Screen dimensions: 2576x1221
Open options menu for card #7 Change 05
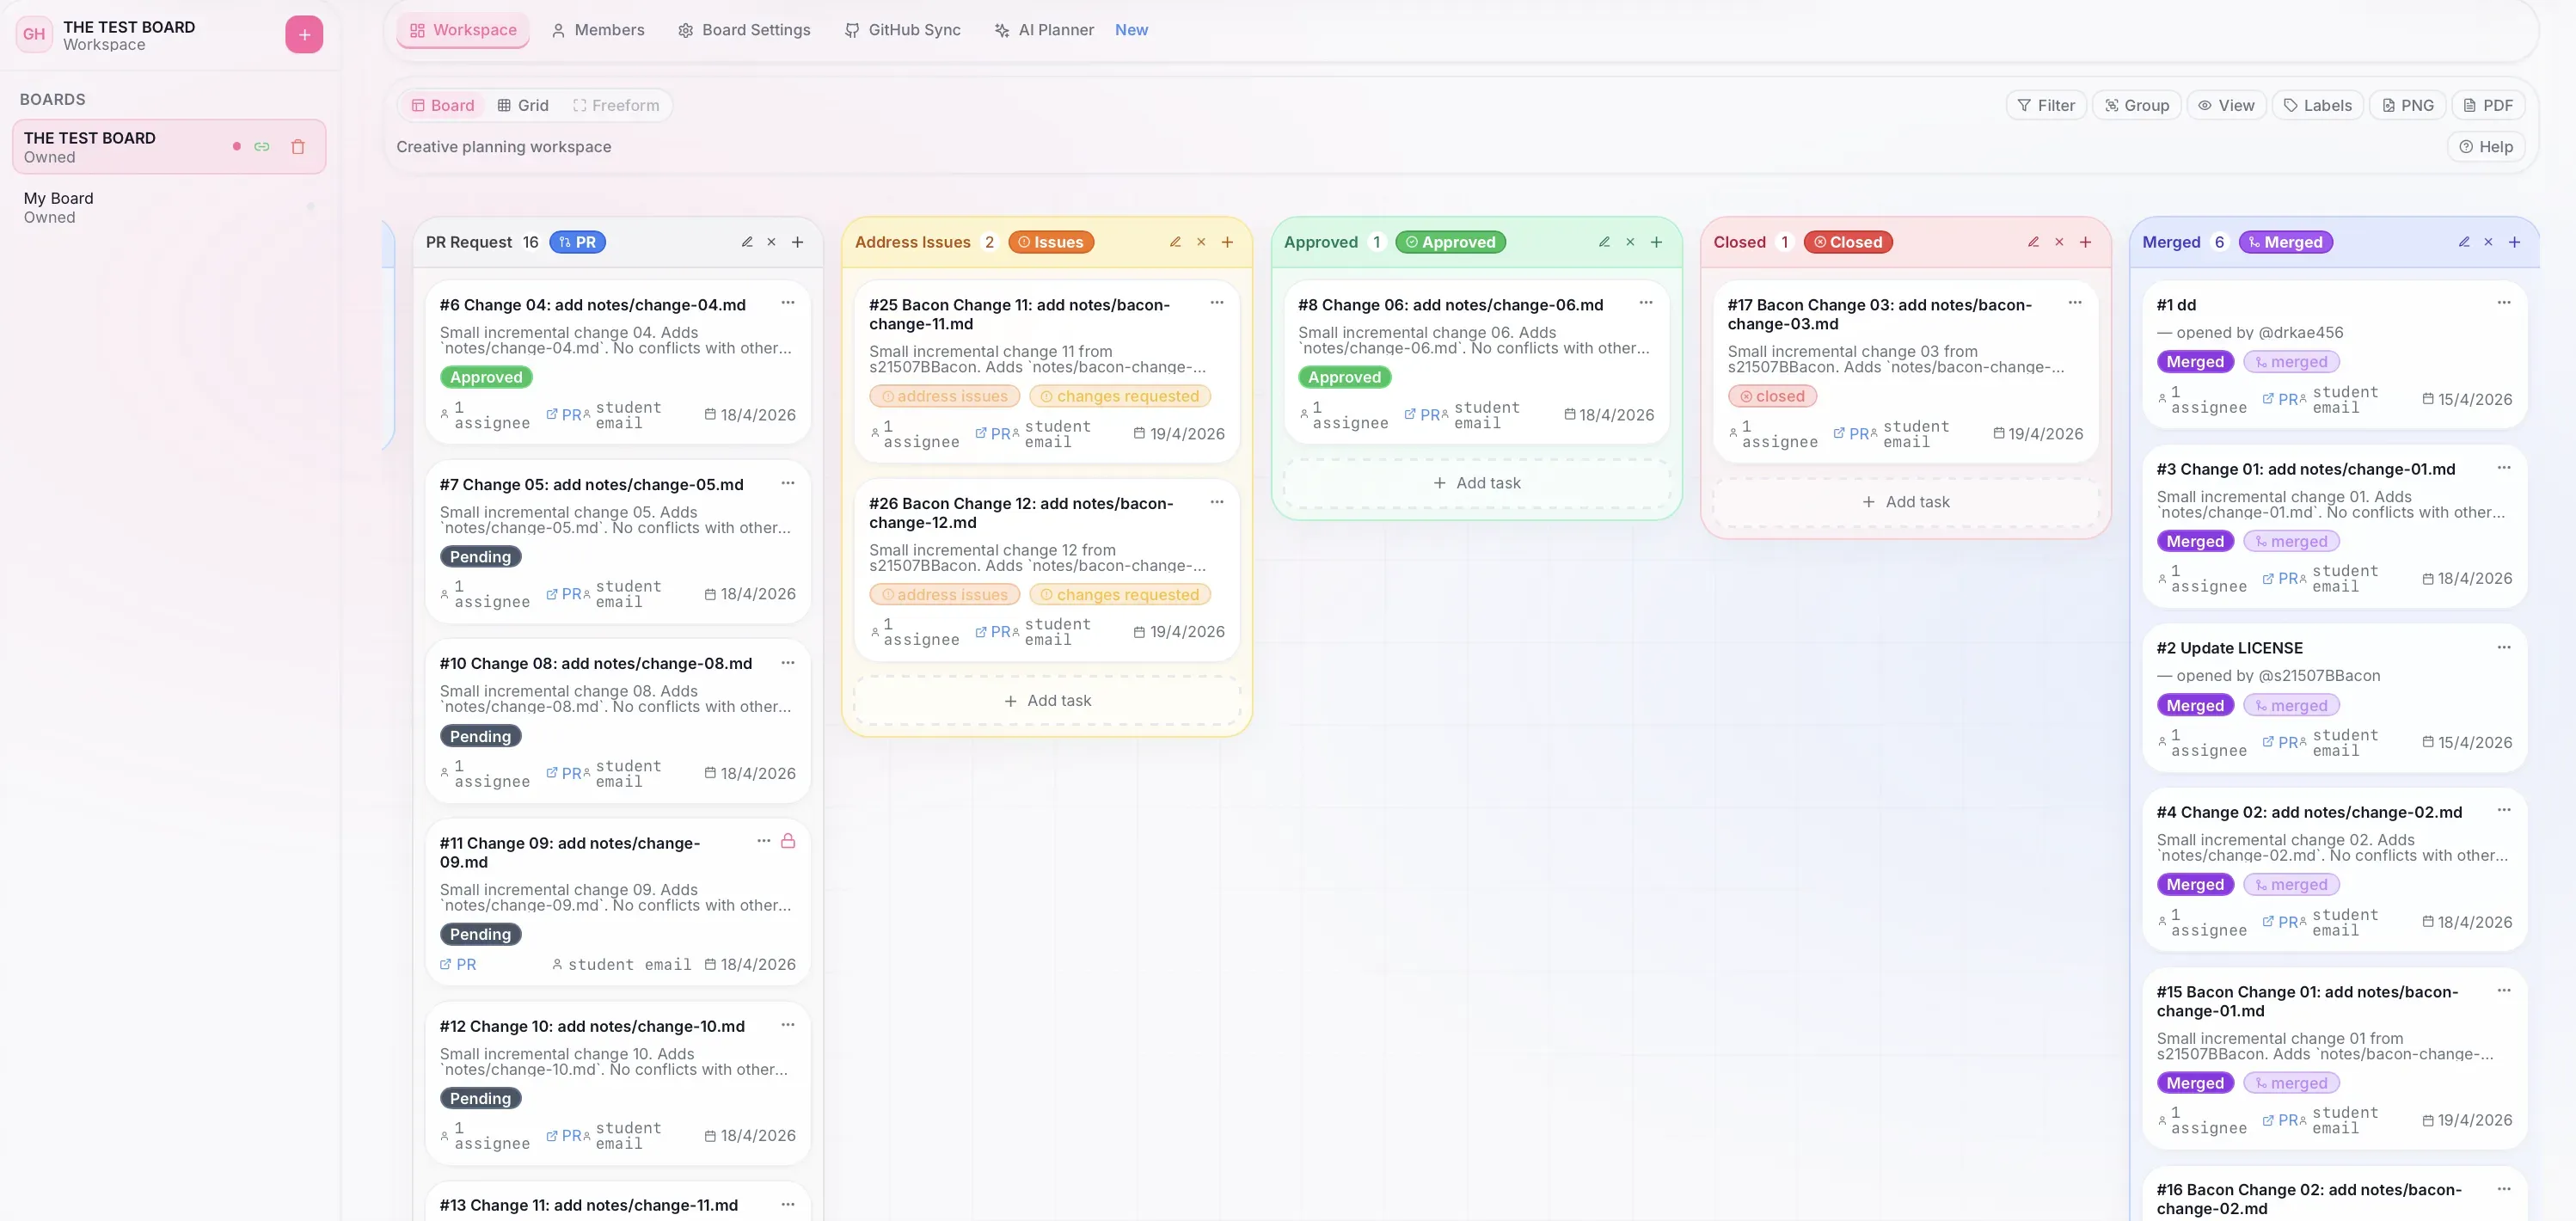pos(788,483)
